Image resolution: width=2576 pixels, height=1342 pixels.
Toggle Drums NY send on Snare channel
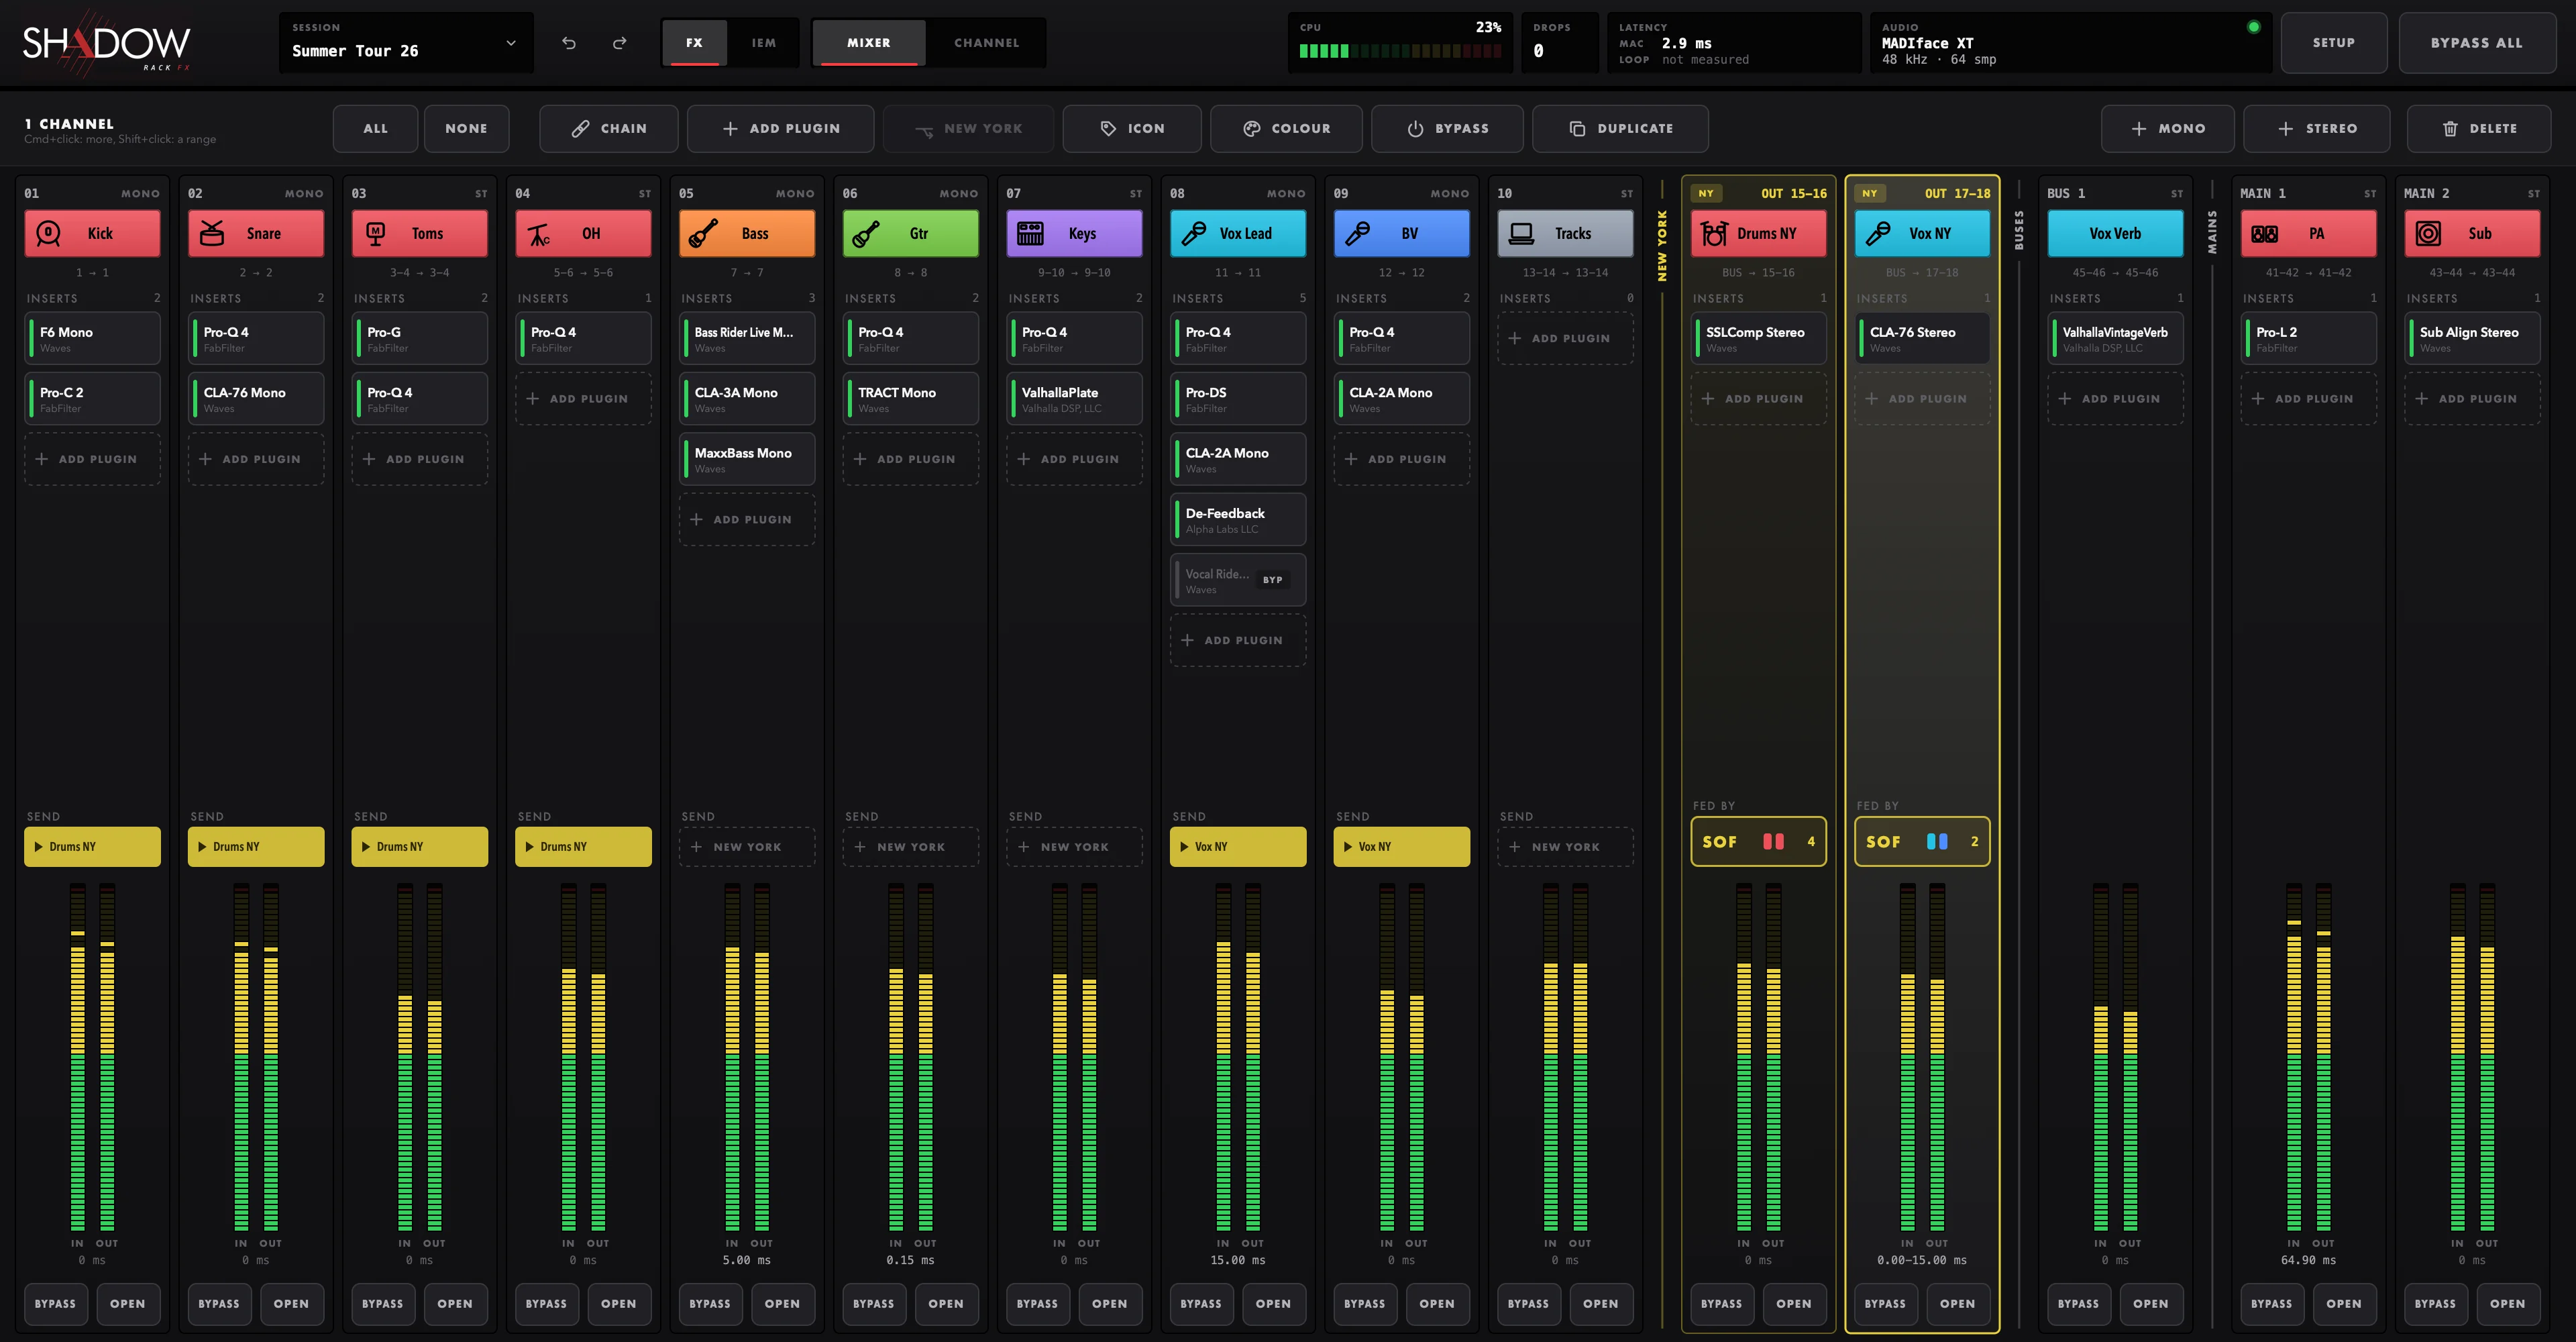(x=256, y=846)
